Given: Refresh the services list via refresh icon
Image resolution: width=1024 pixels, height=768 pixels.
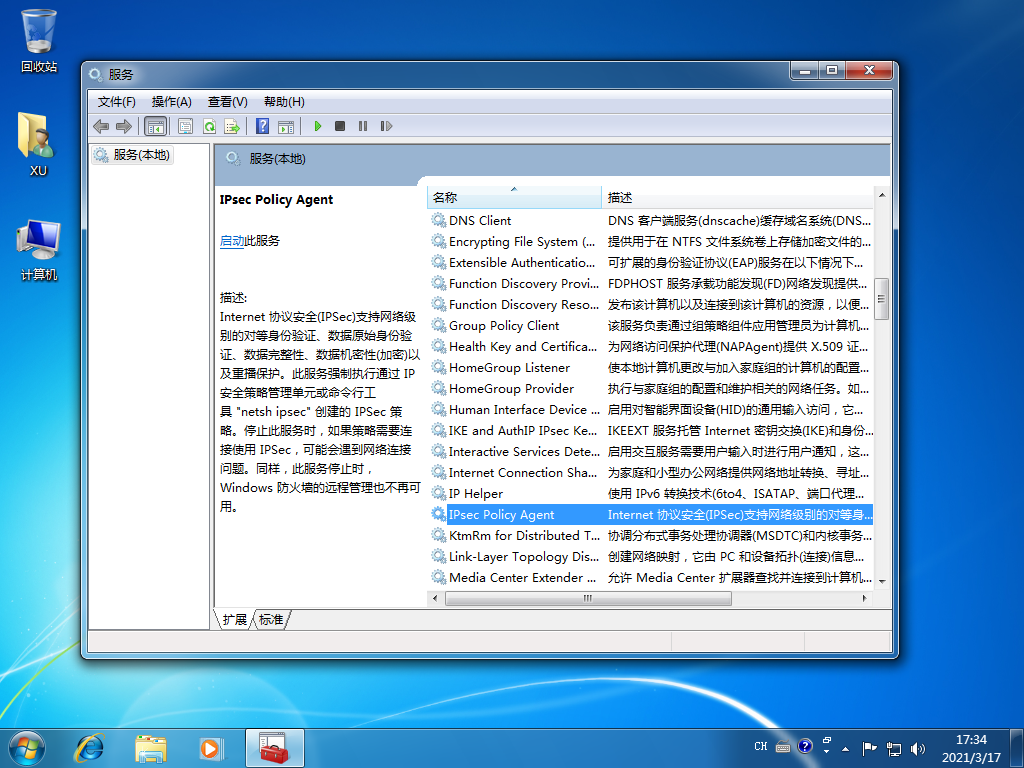Looking at the screenshot, I should click(209, 126).
